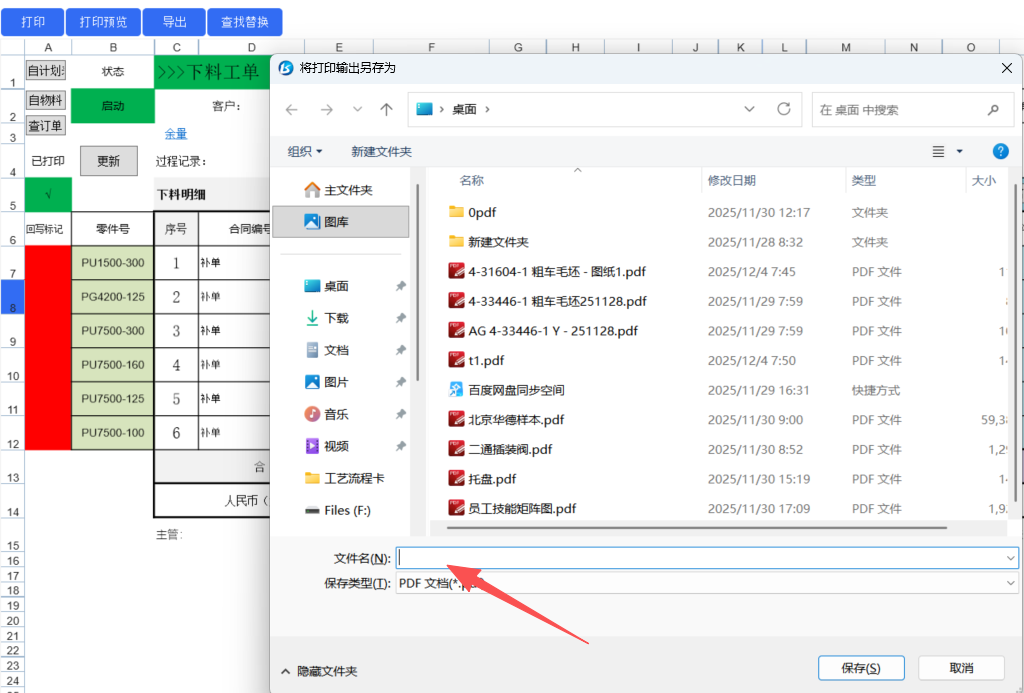Click the up-directory arrow icon

(x=387, y=109)
